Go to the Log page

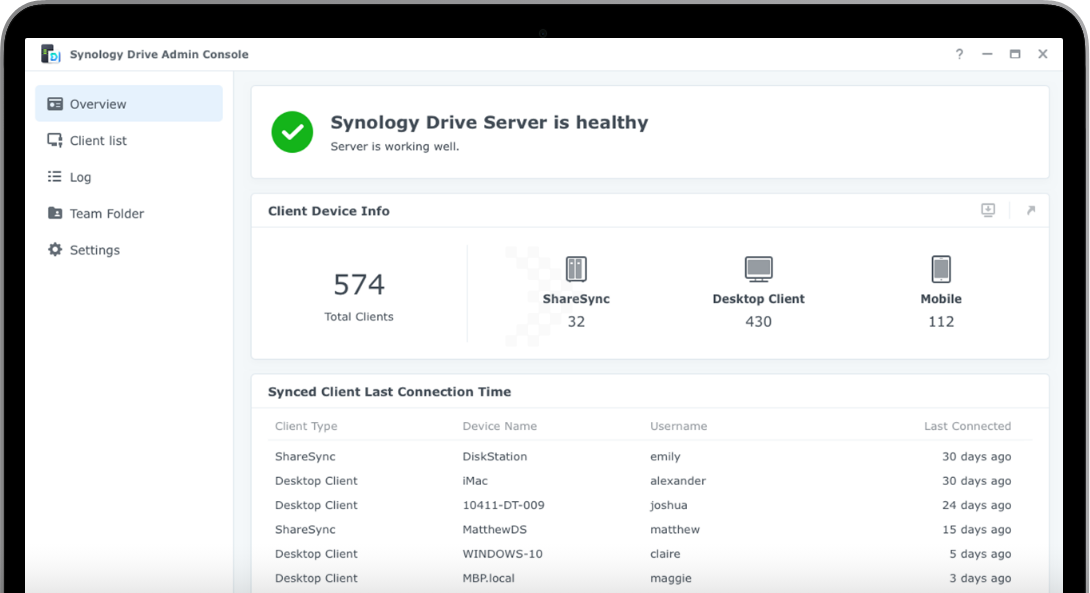click(x=80, y=177)
